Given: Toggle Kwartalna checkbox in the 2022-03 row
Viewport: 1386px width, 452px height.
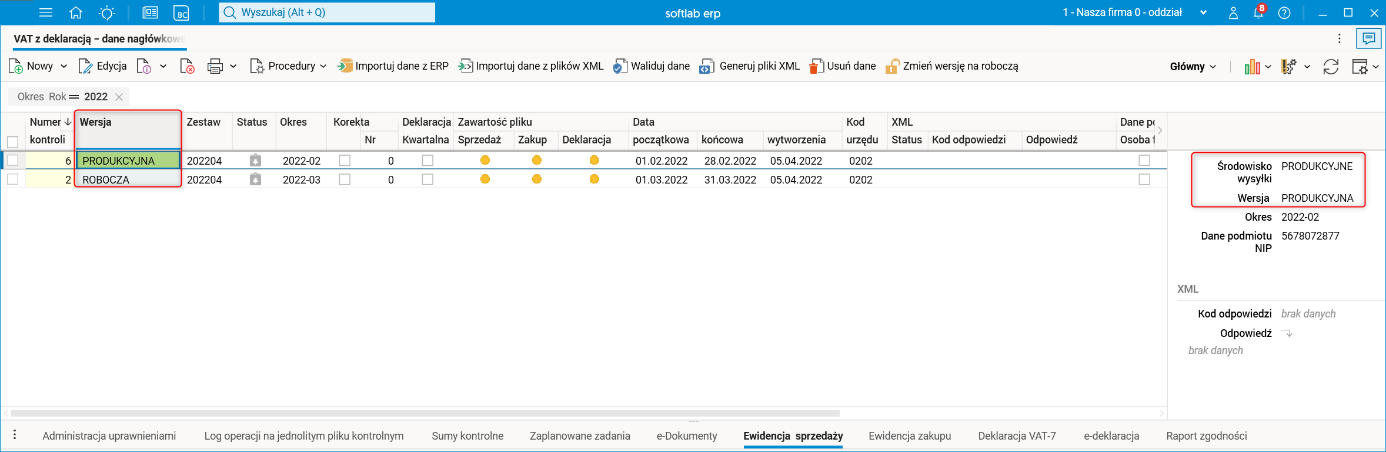Looking at the screenshot, I should coord(427,179).
